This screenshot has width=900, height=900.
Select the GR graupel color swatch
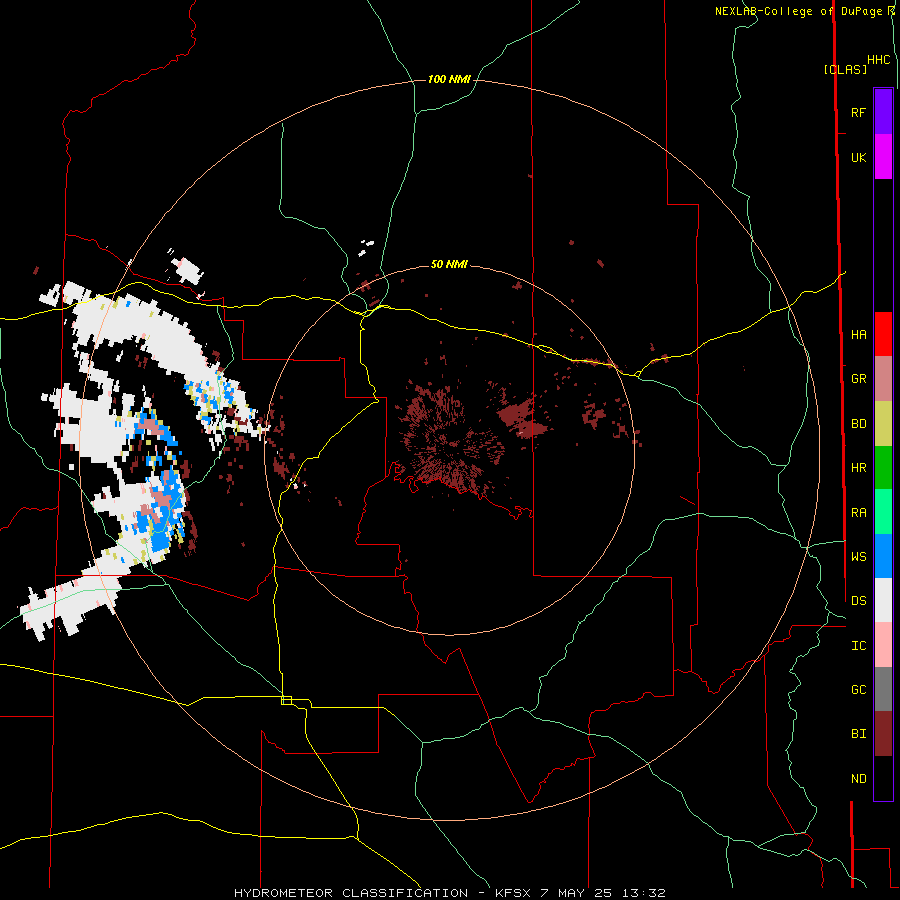pyautogui.click(x=883, y=379)
